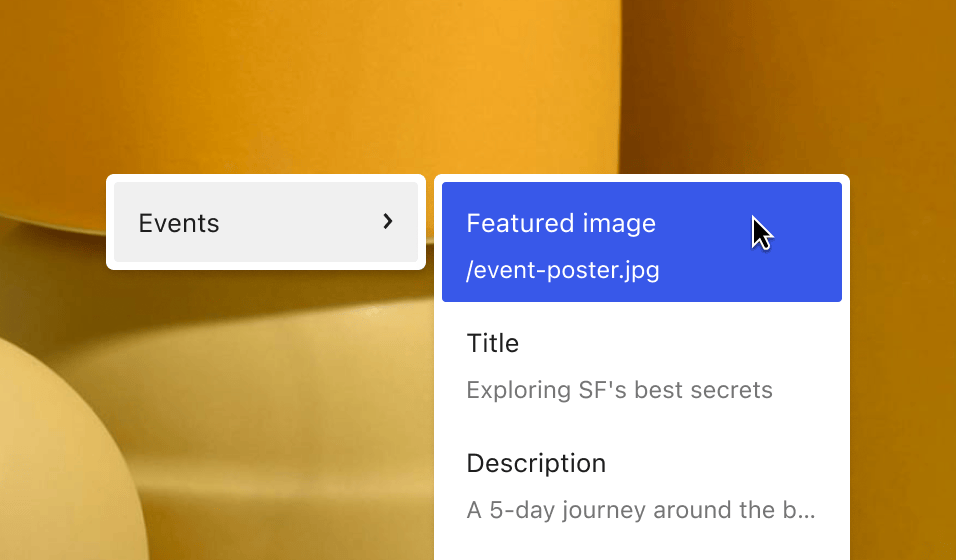Click the "Events" label text

(x=179, y=223)
